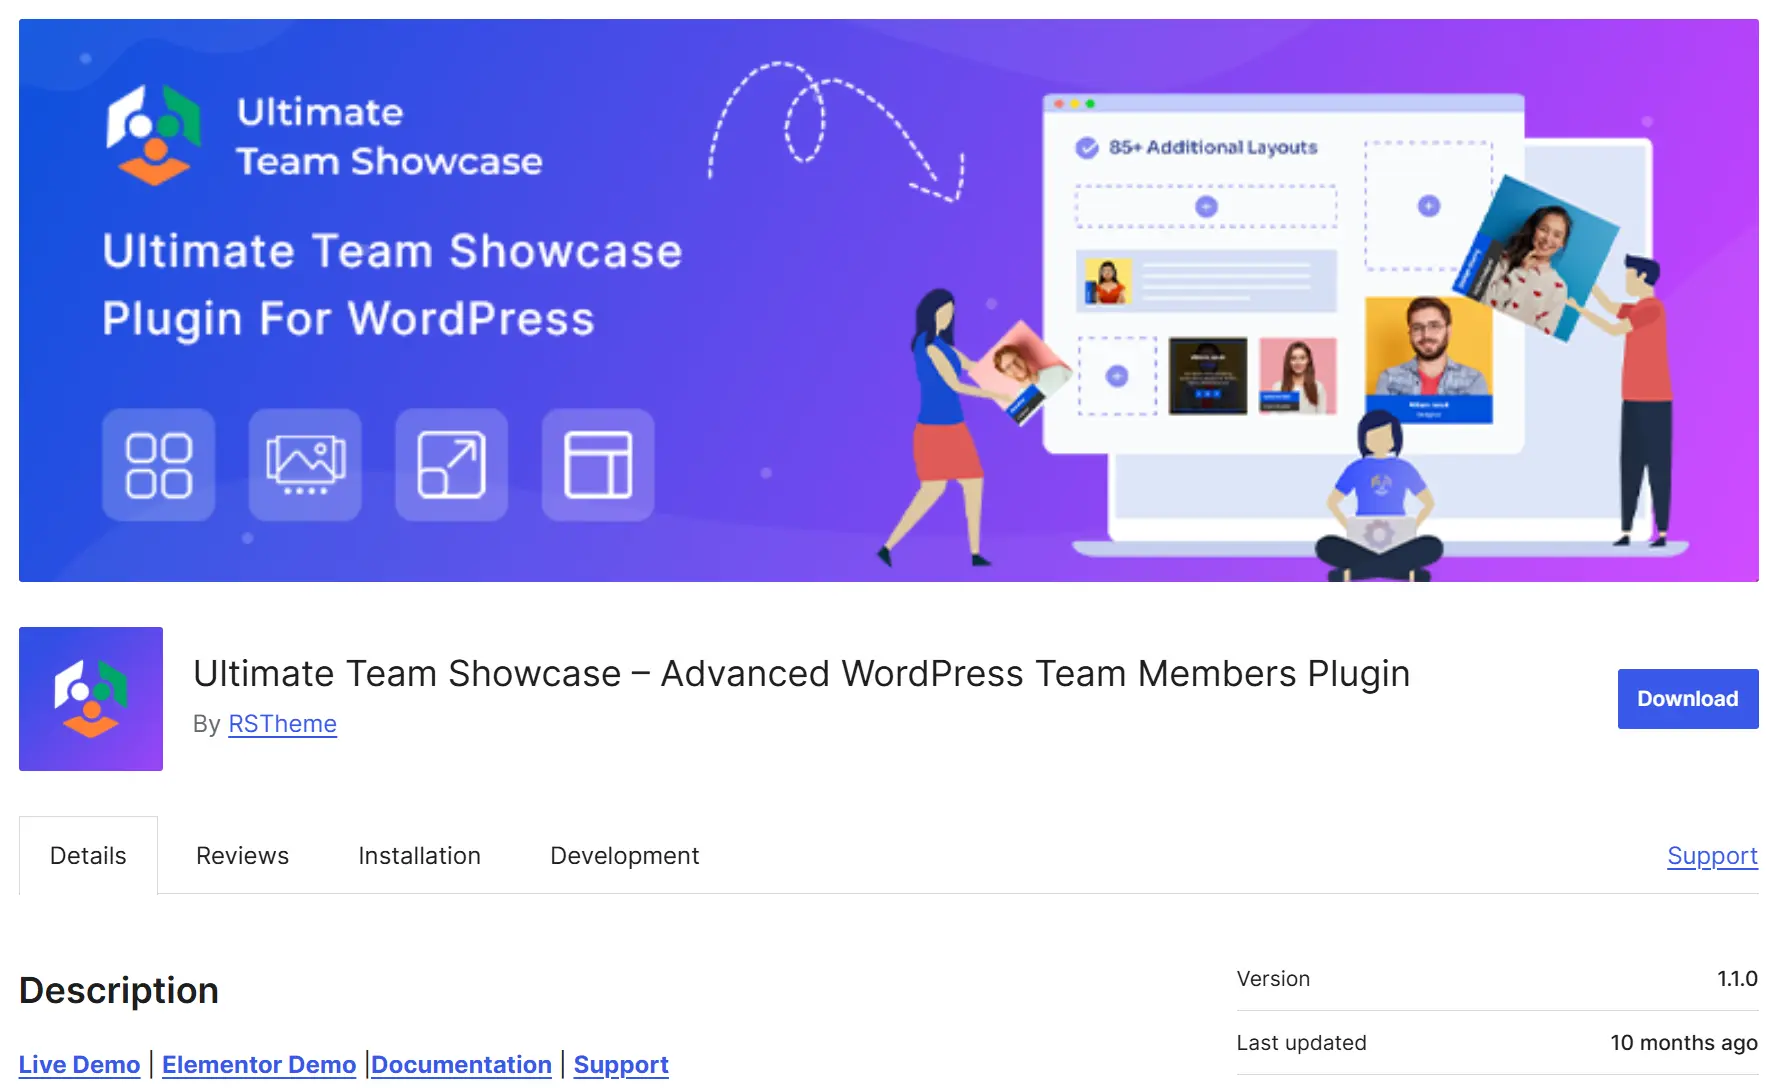Open the Support link beside the tabs
This screenshot has height=1092, width=1776.
click(x=1712, y=856)
